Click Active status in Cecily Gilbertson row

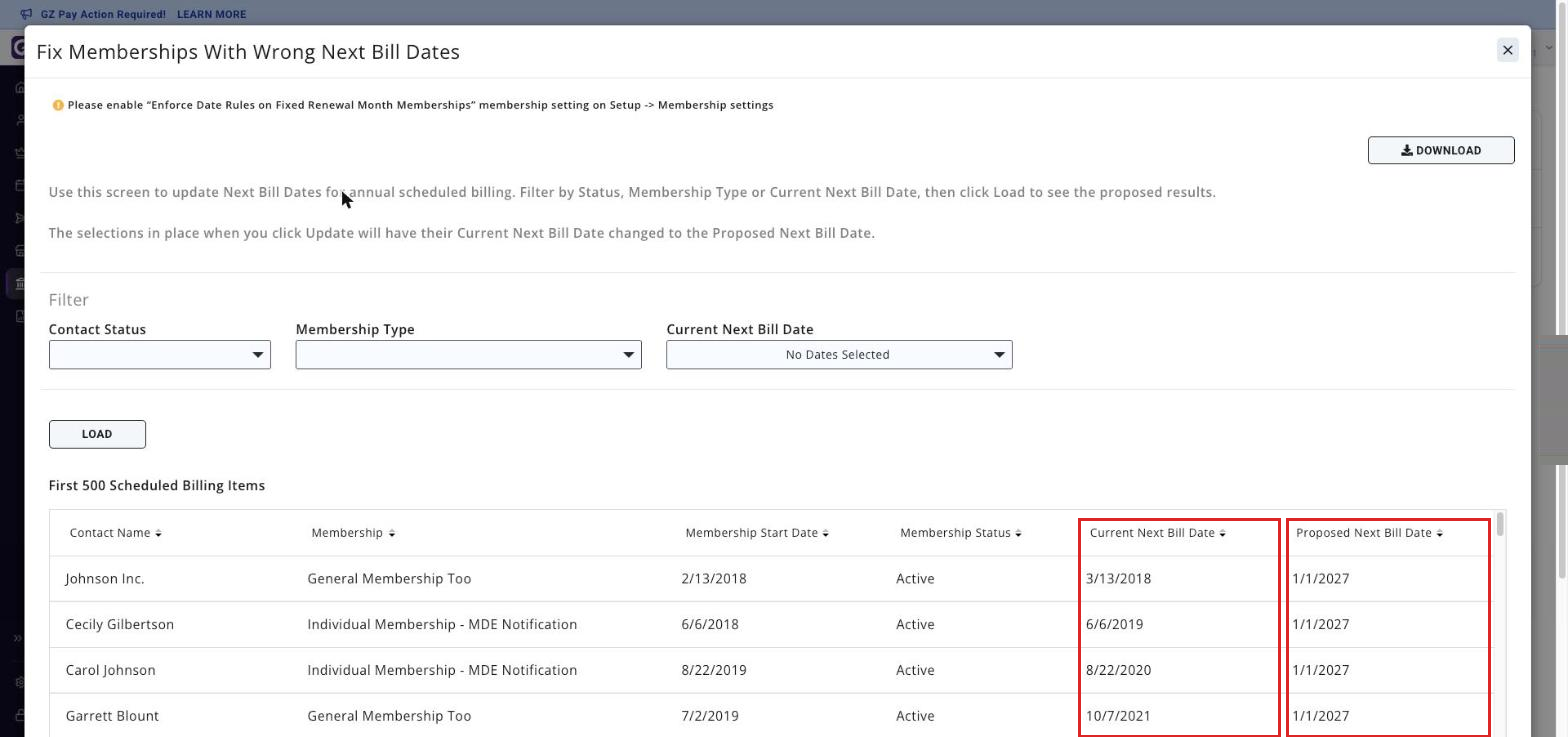915,625
